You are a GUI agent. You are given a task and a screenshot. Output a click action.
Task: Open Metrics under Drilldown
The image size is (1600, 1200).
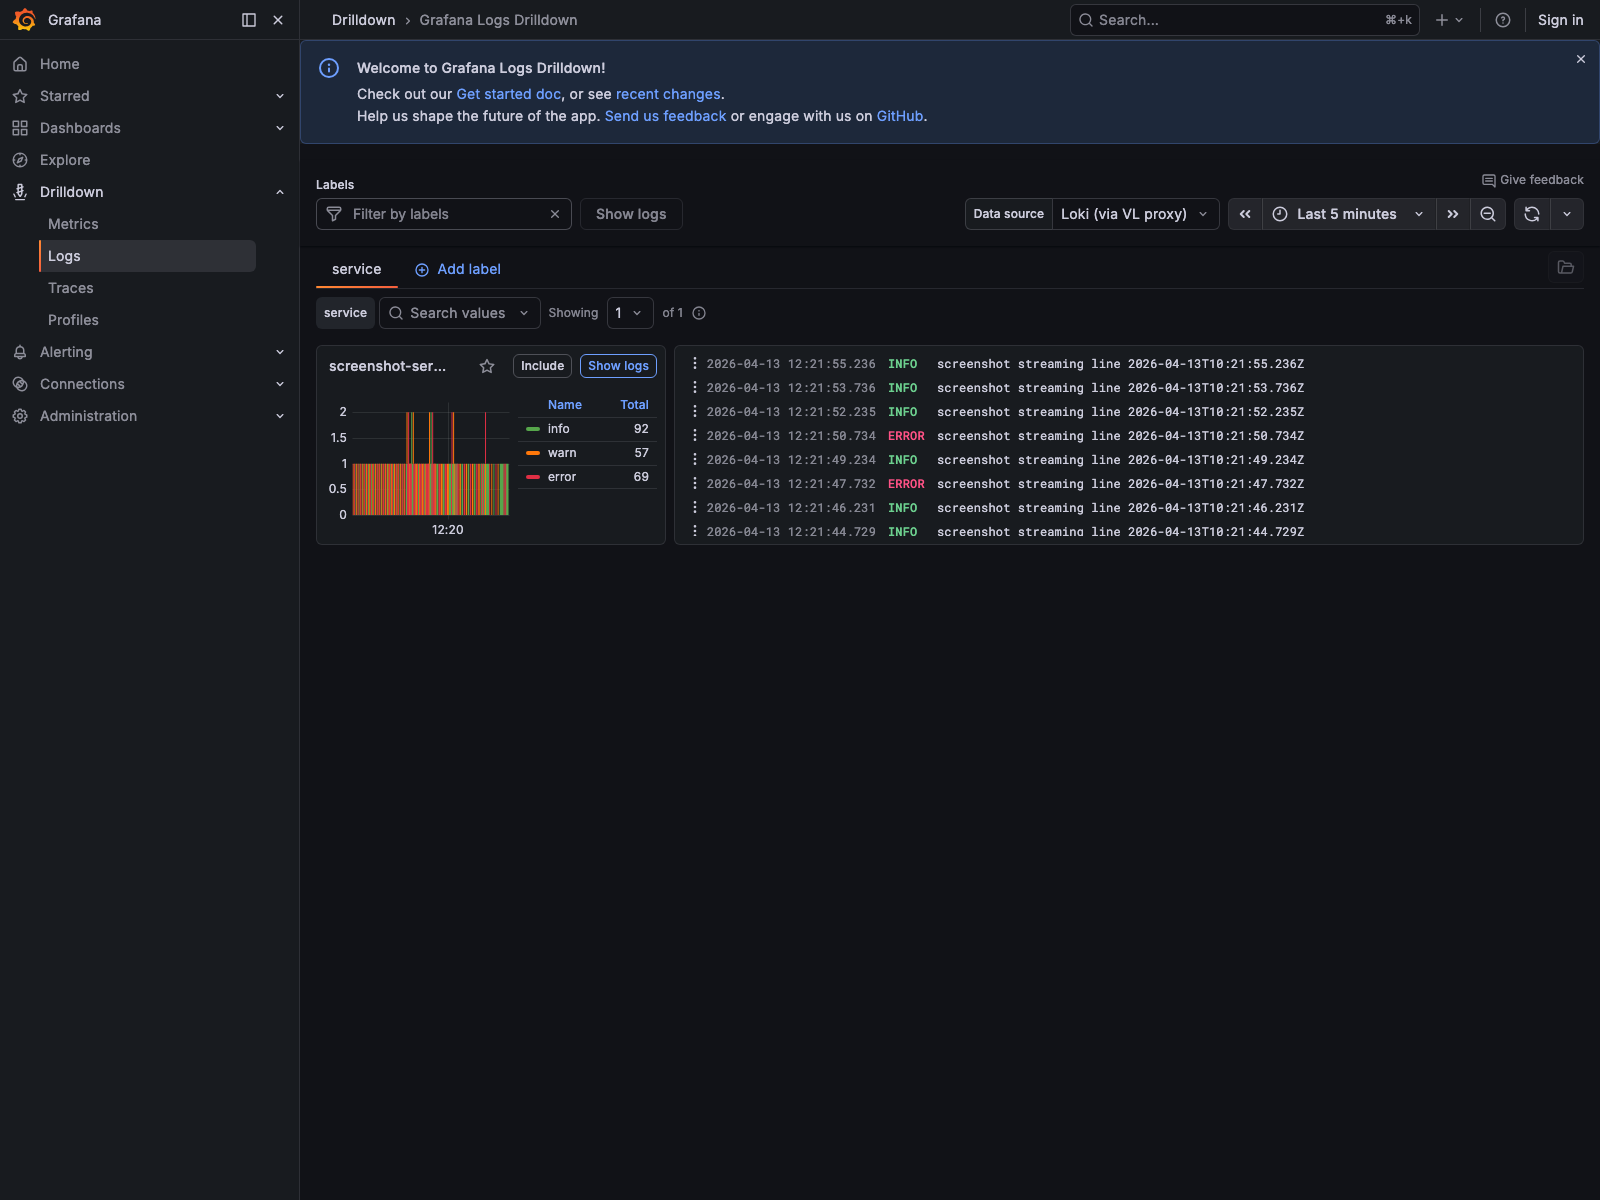(73, 224)
